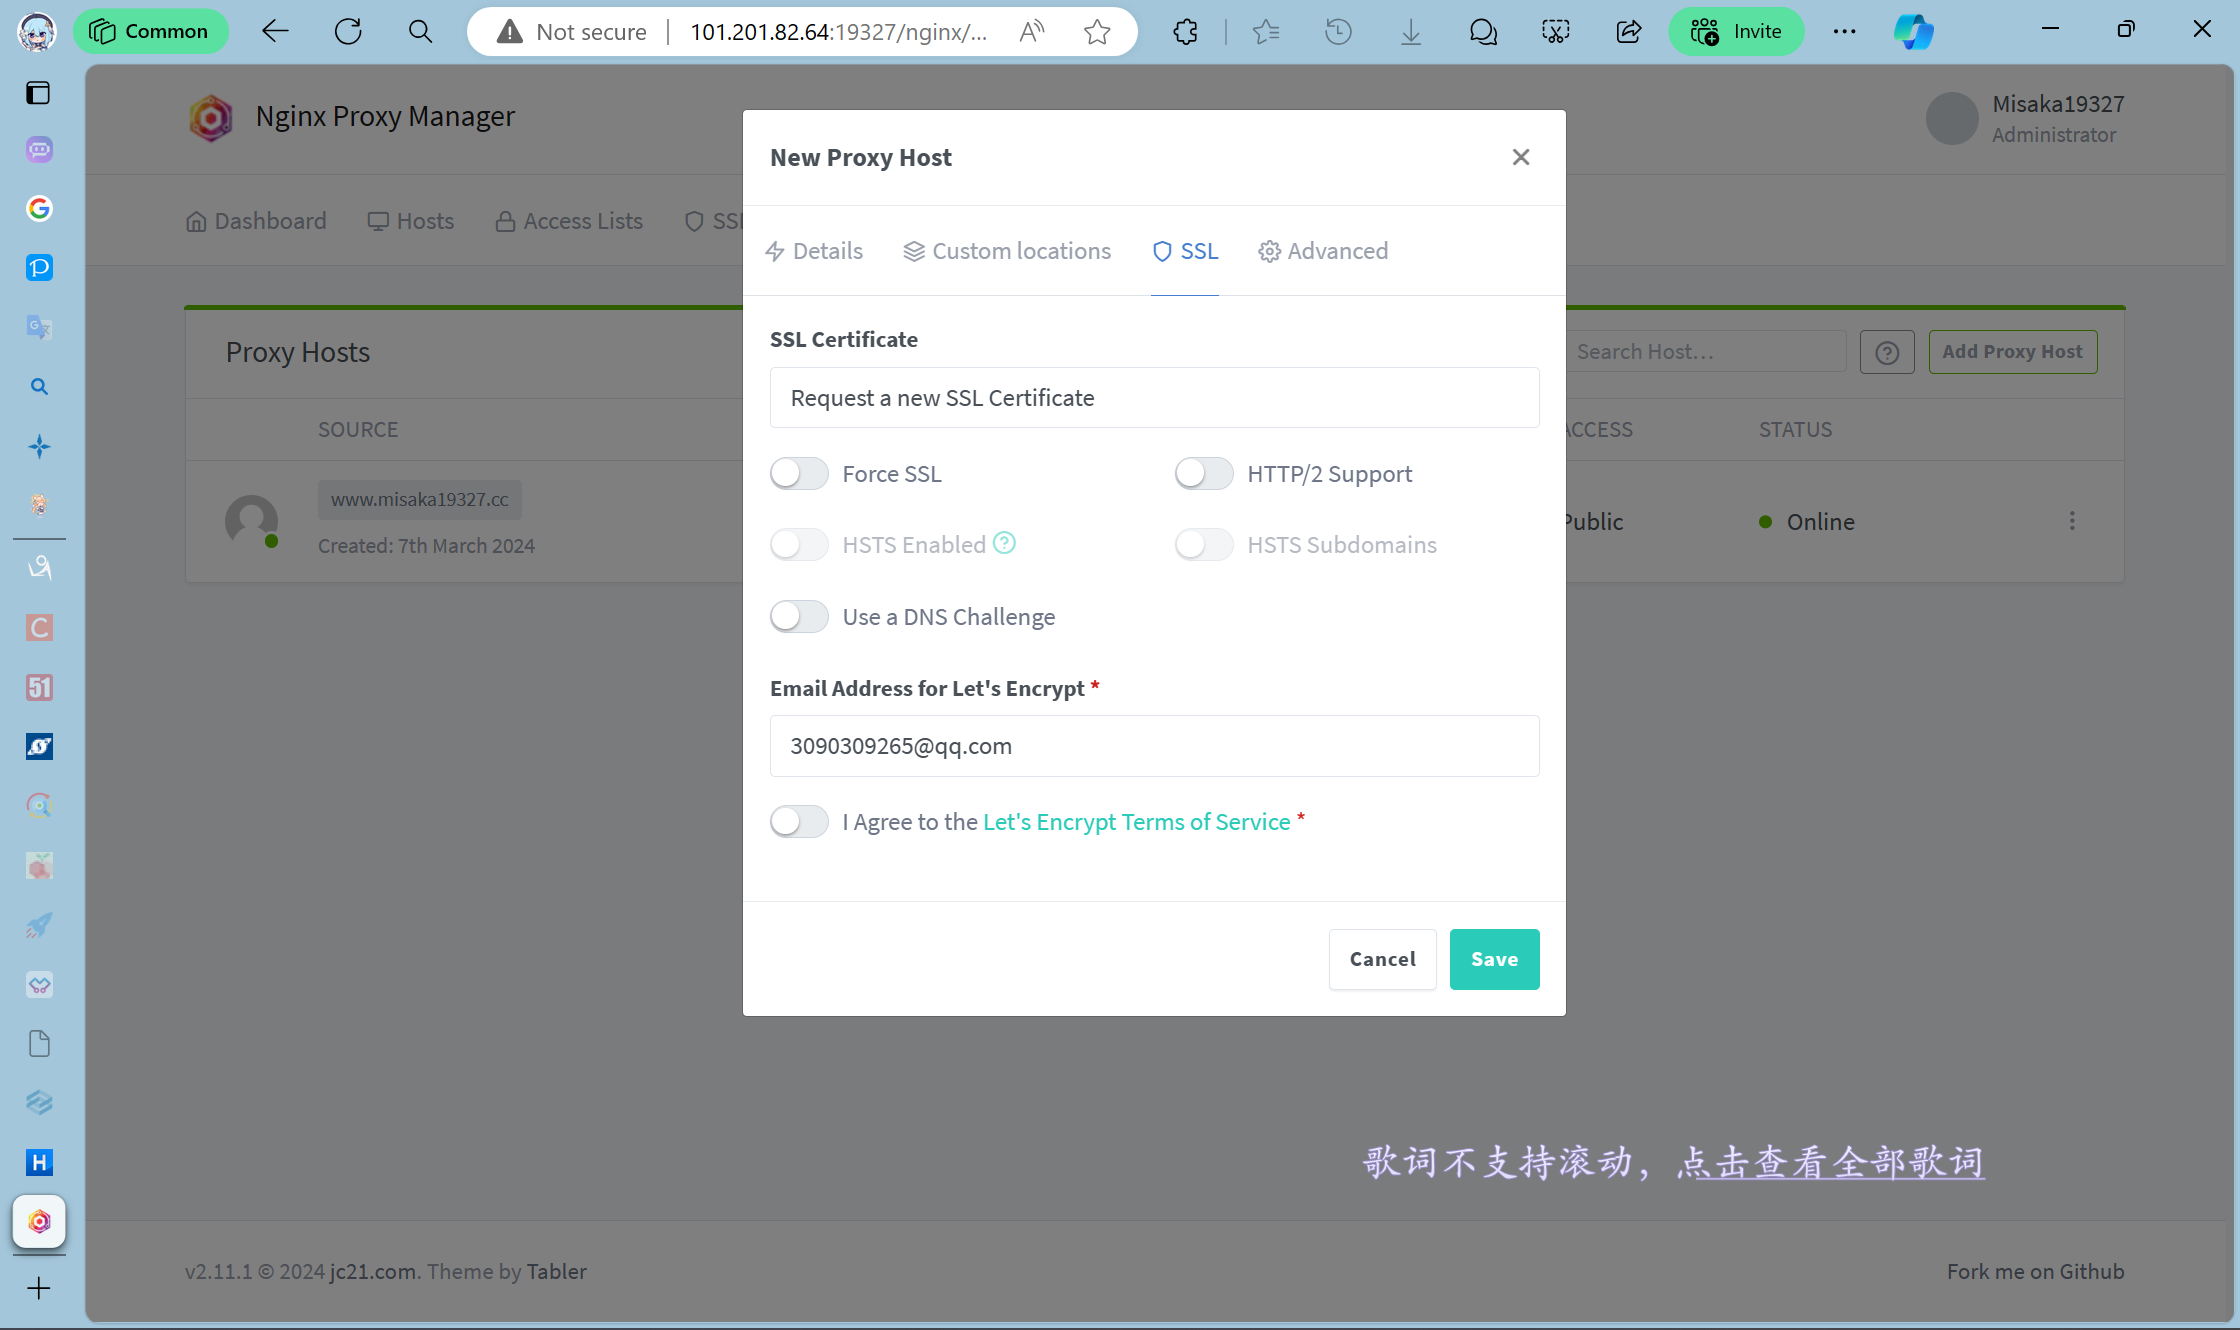2240x1330 pixels.
Task: Enable HTTP/2 Support switch
Action: (1204, 473)
